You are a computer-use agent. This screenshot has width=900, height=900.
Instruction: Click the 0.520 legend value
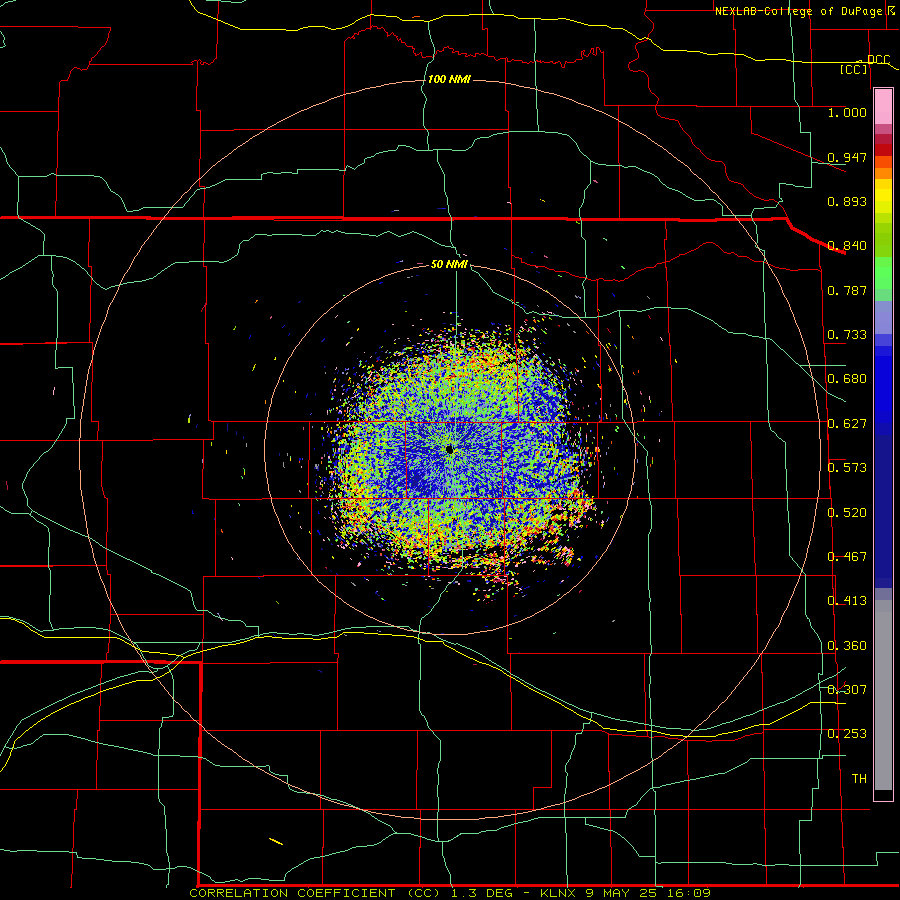(847, 512)
